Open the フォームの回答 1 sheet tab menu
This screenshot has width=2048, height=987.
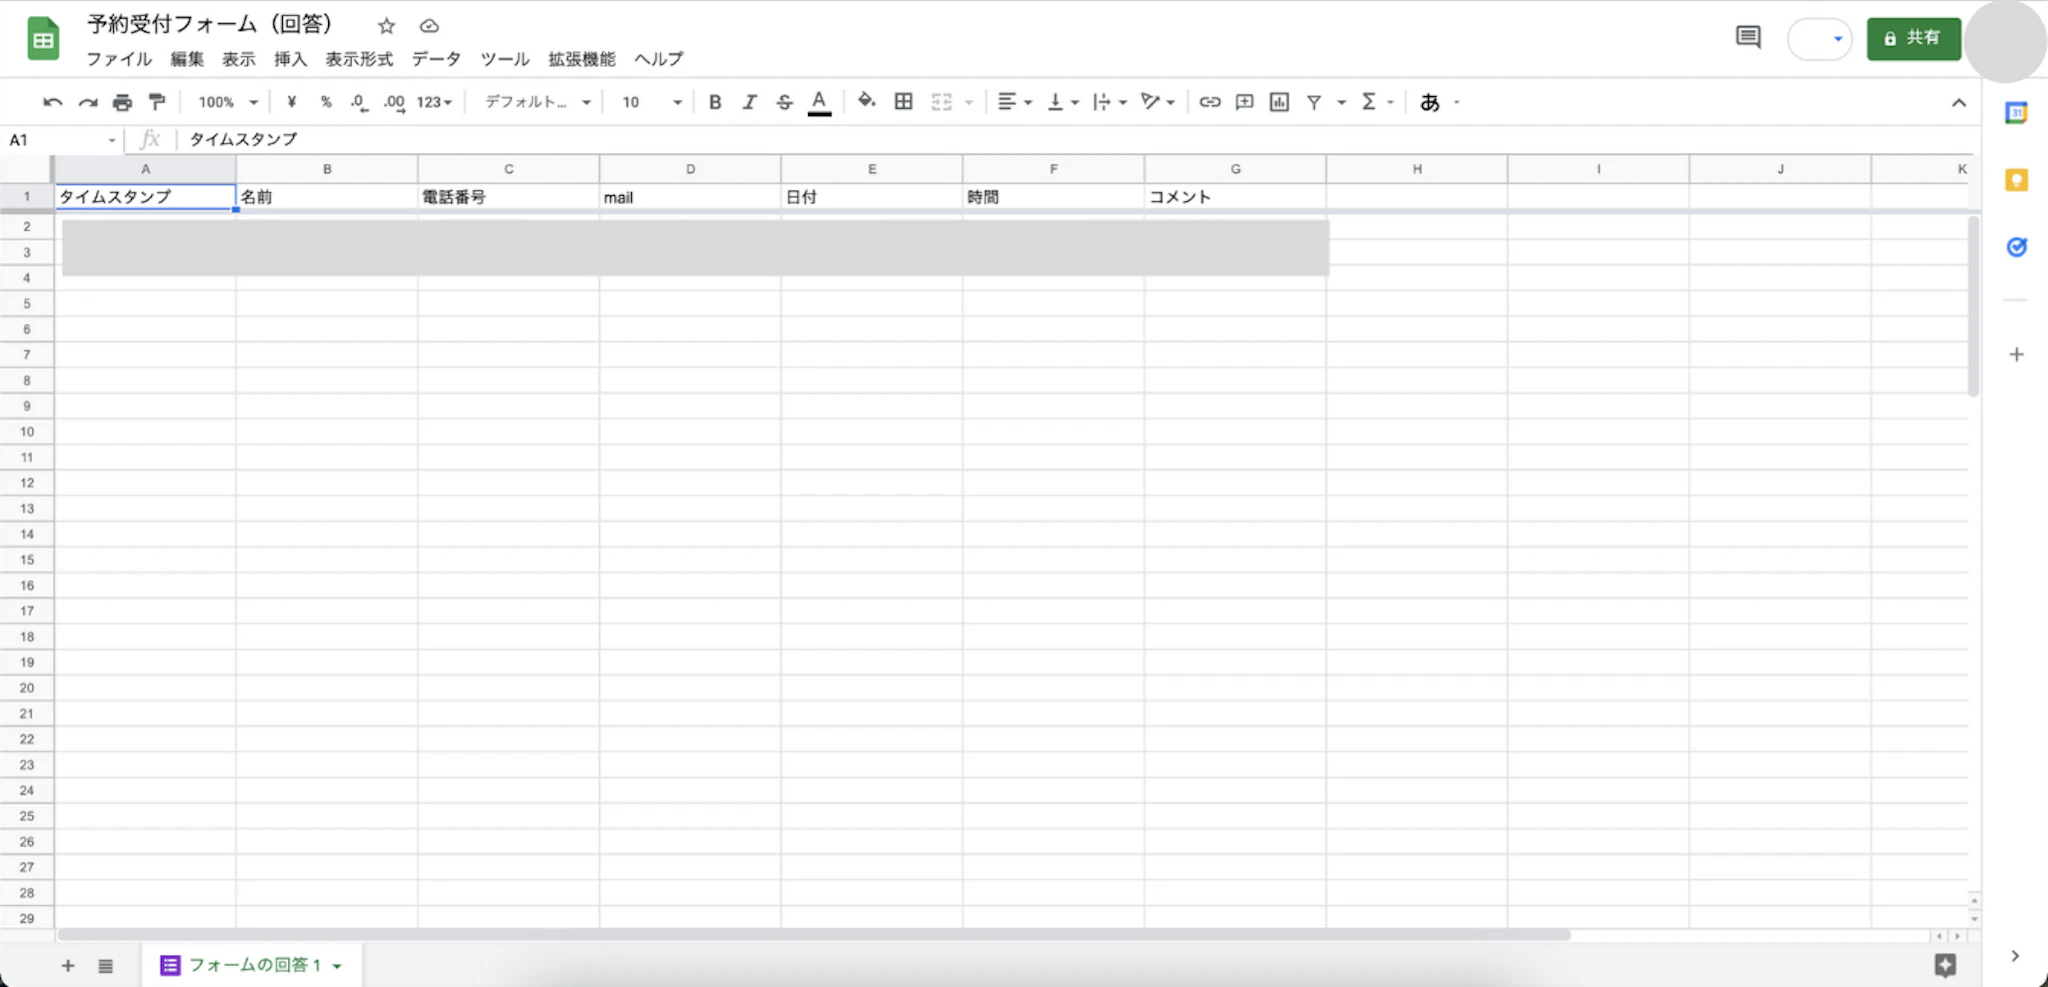click(336, 964)
